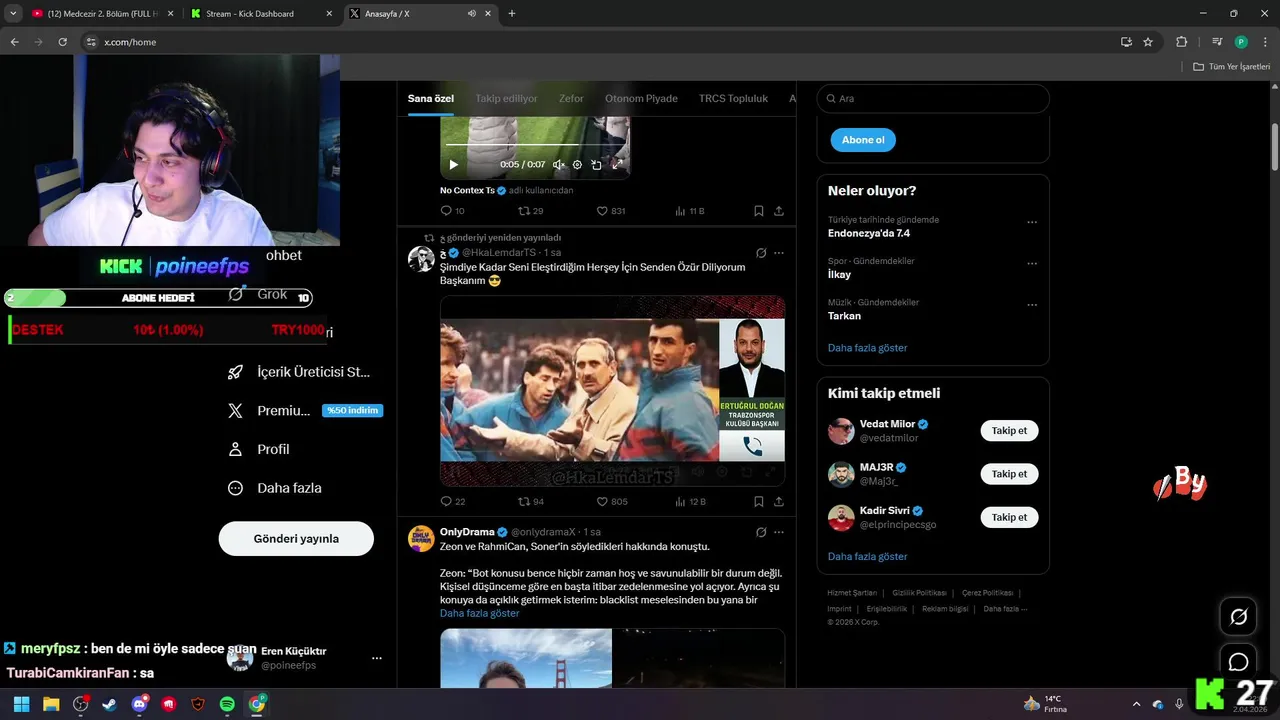Screen dimensions: 1280x720
Task: Open options for the Endonezya'da 7.4 trend
Action: 1032,222
